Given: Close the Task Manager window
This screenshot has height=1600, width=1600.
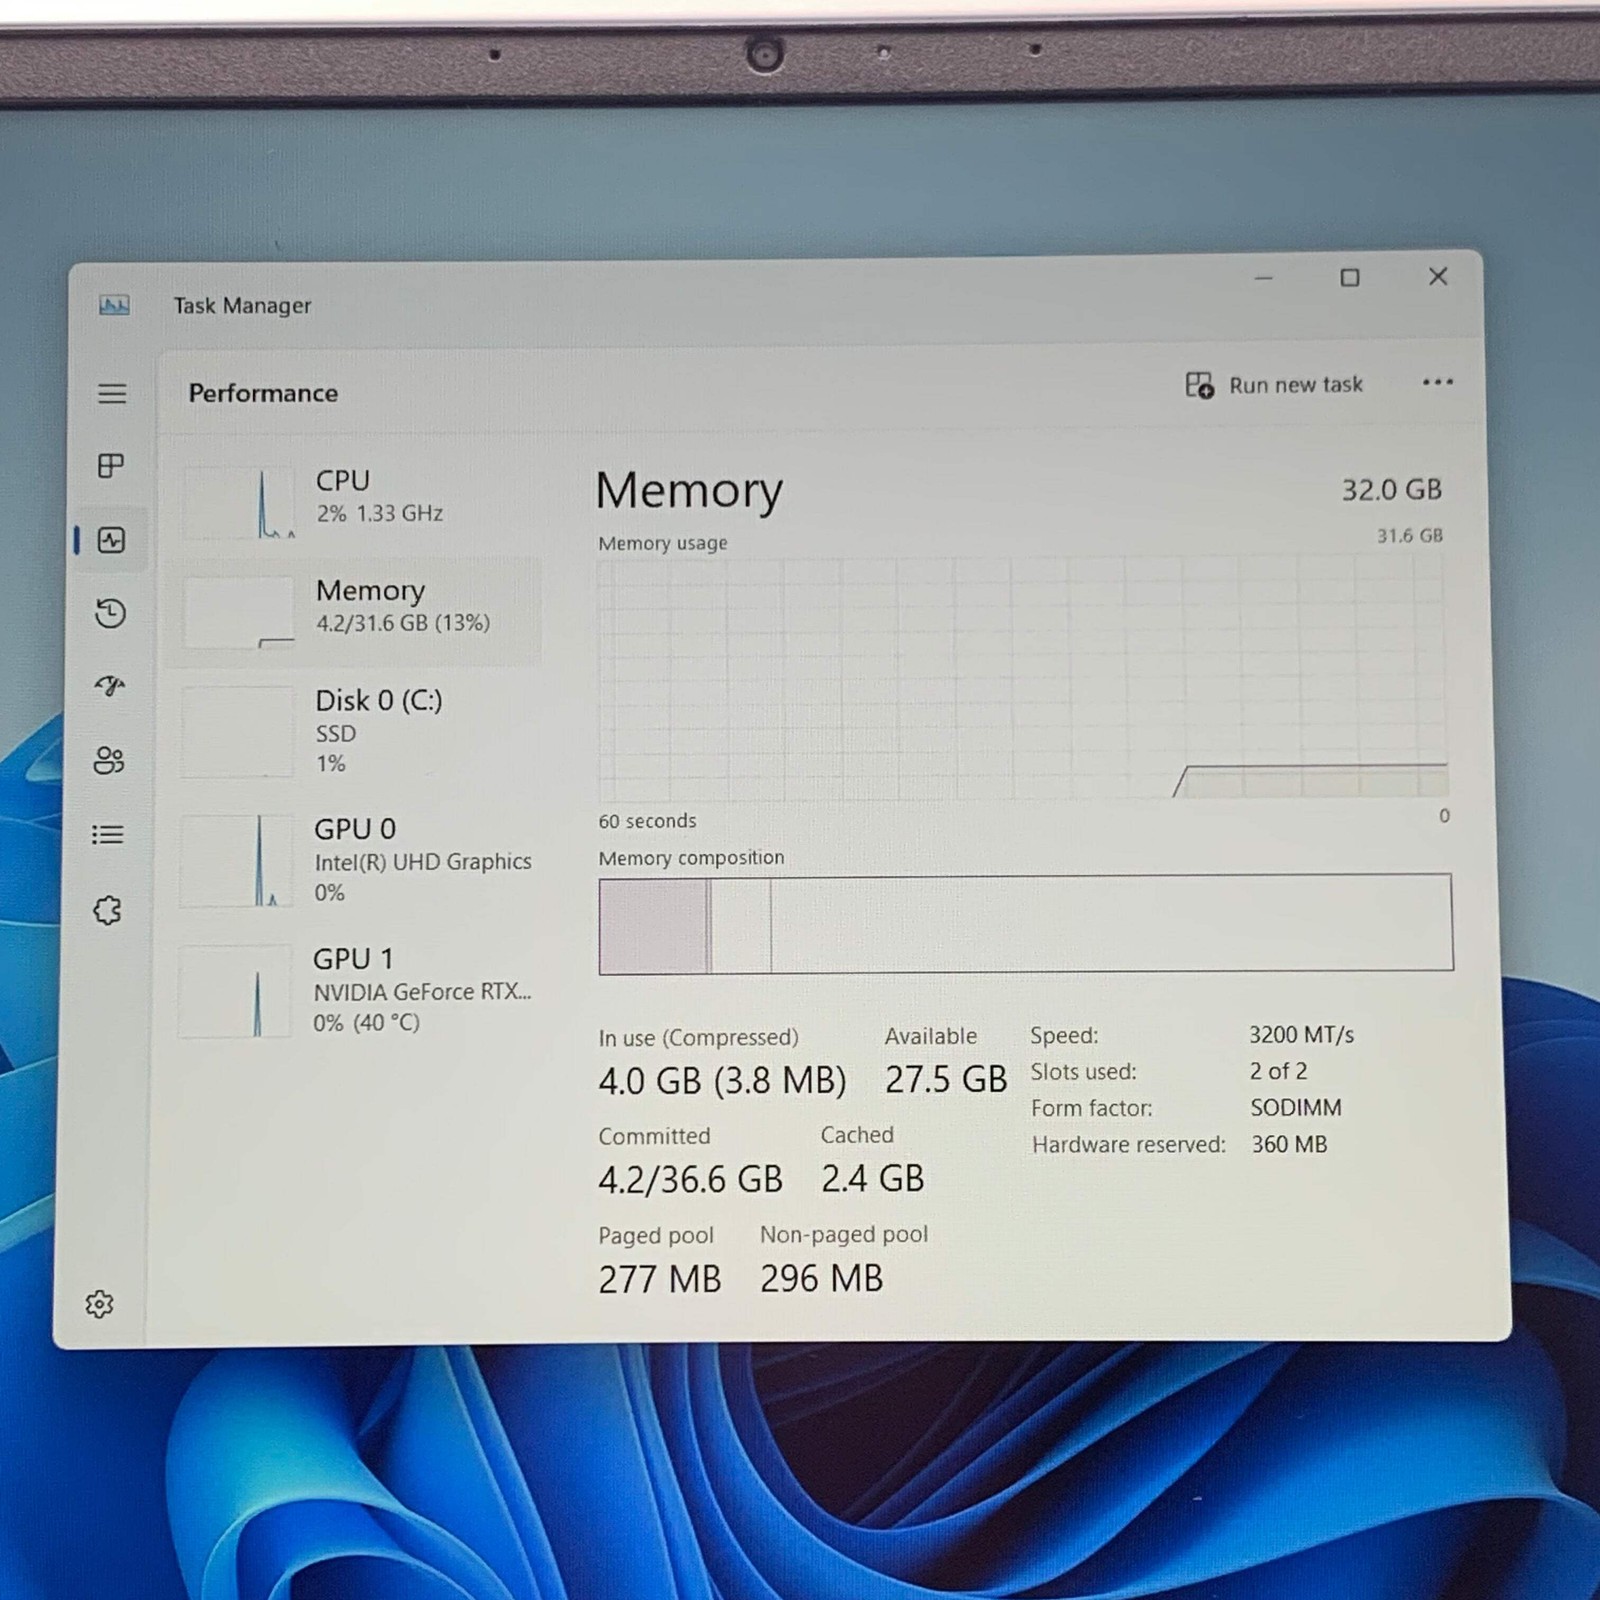Looking at the screenshot, I should [1438, 277].
